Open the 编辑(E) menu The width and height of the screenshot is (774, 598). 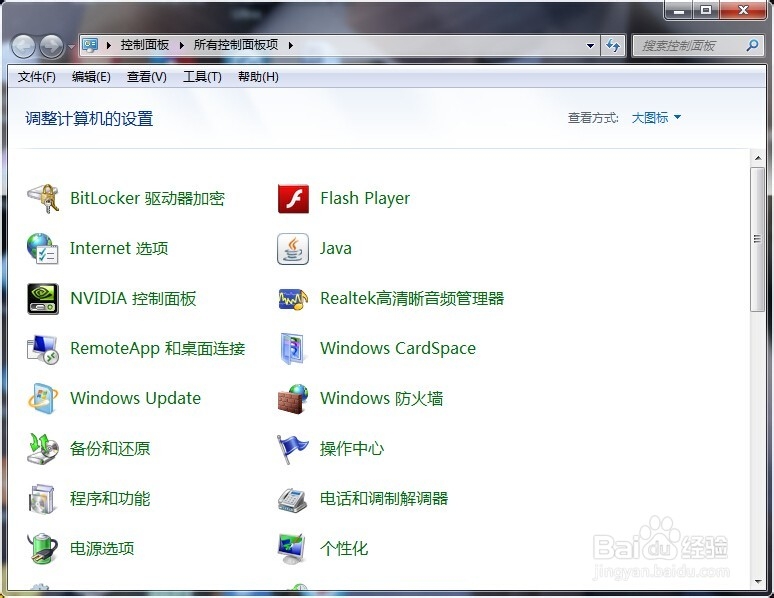tap(91, 77)
